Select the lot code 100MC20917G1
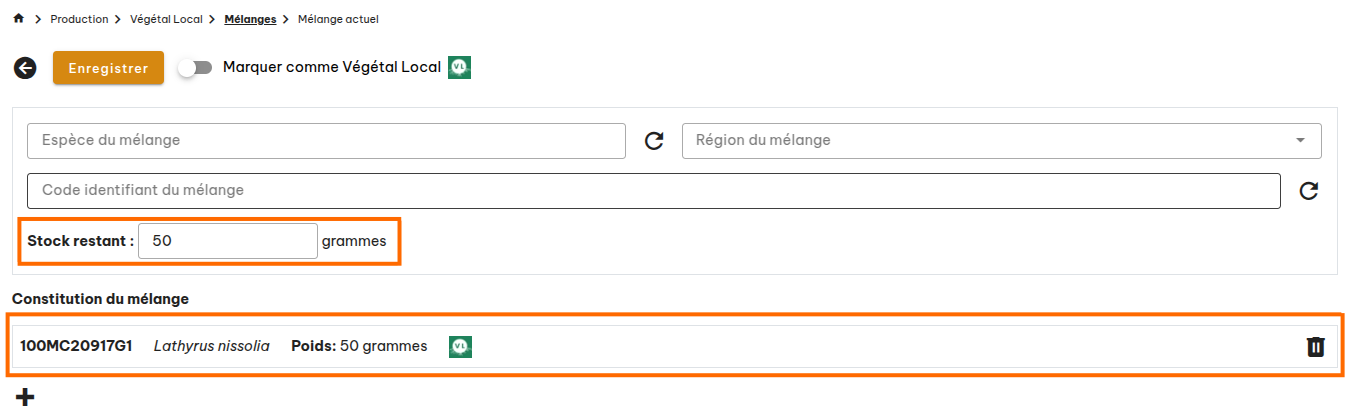Viewport: 1348px width, 417px height. click(x=76, y=346)
